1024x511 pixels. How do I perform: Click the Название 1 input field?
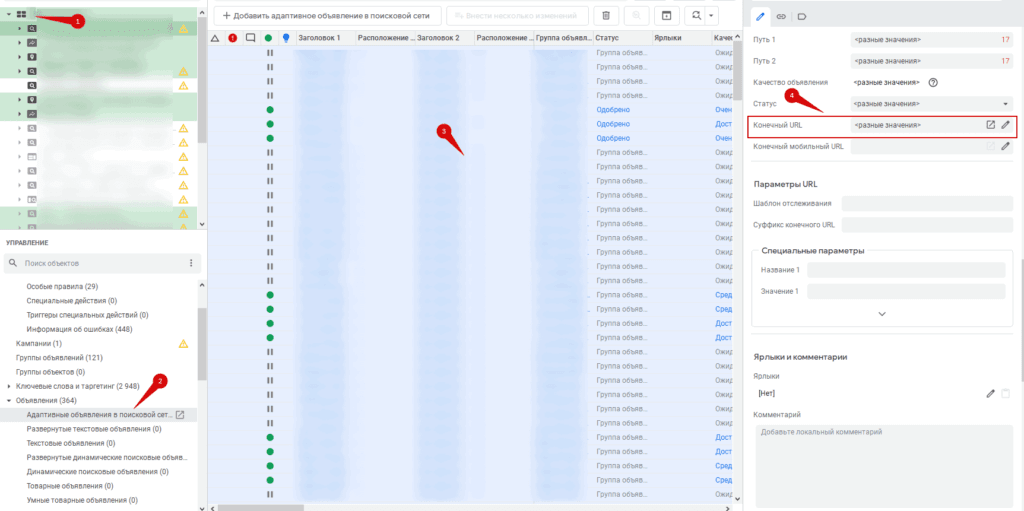tap(906, 271)
